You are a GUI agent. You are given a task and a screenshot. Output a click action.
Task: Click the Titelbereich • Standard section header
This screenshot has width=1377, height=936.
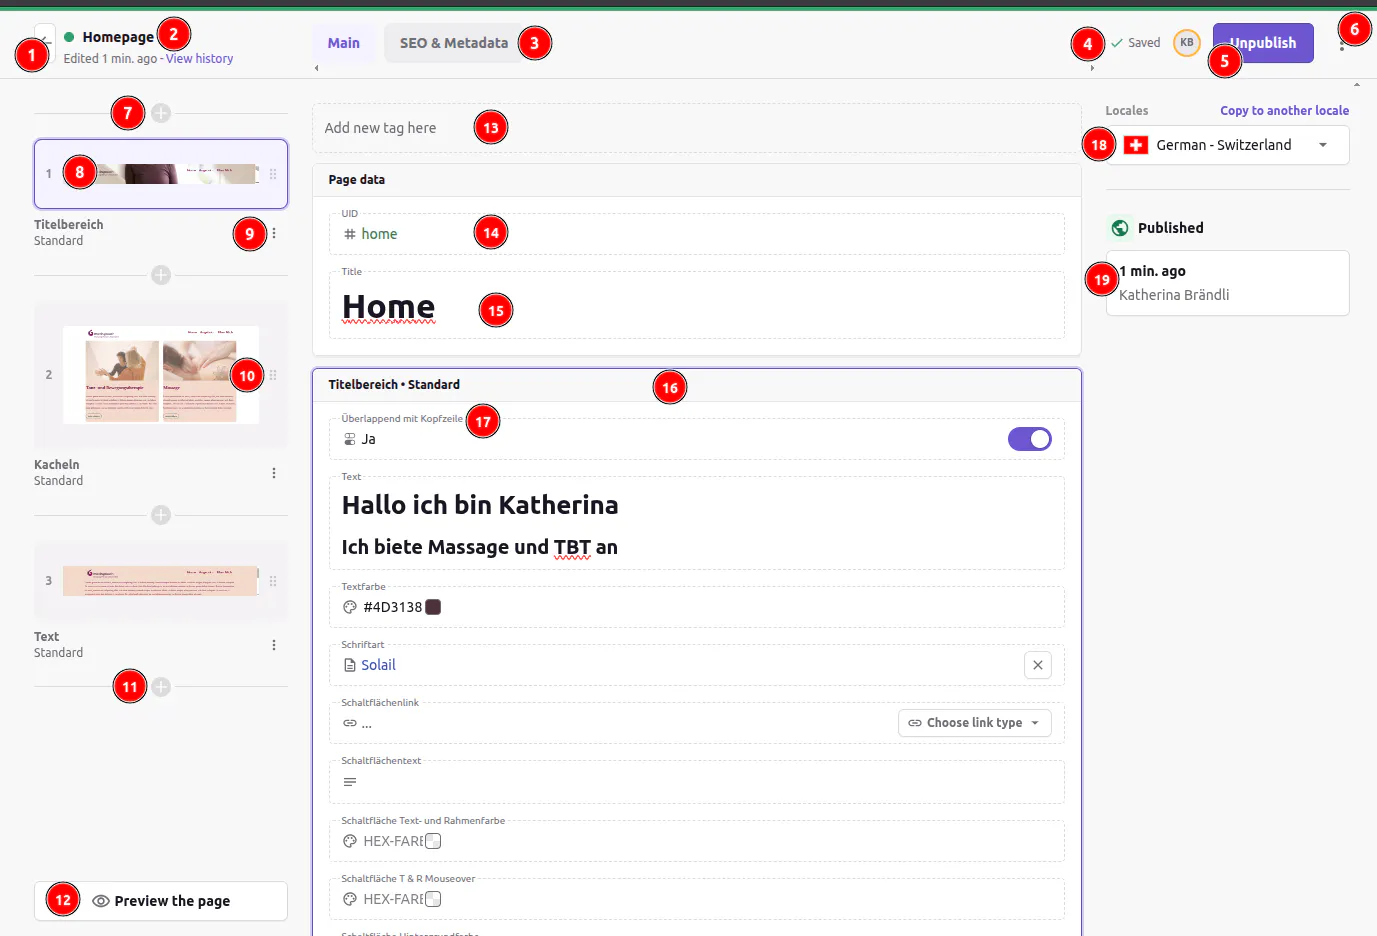697,385
